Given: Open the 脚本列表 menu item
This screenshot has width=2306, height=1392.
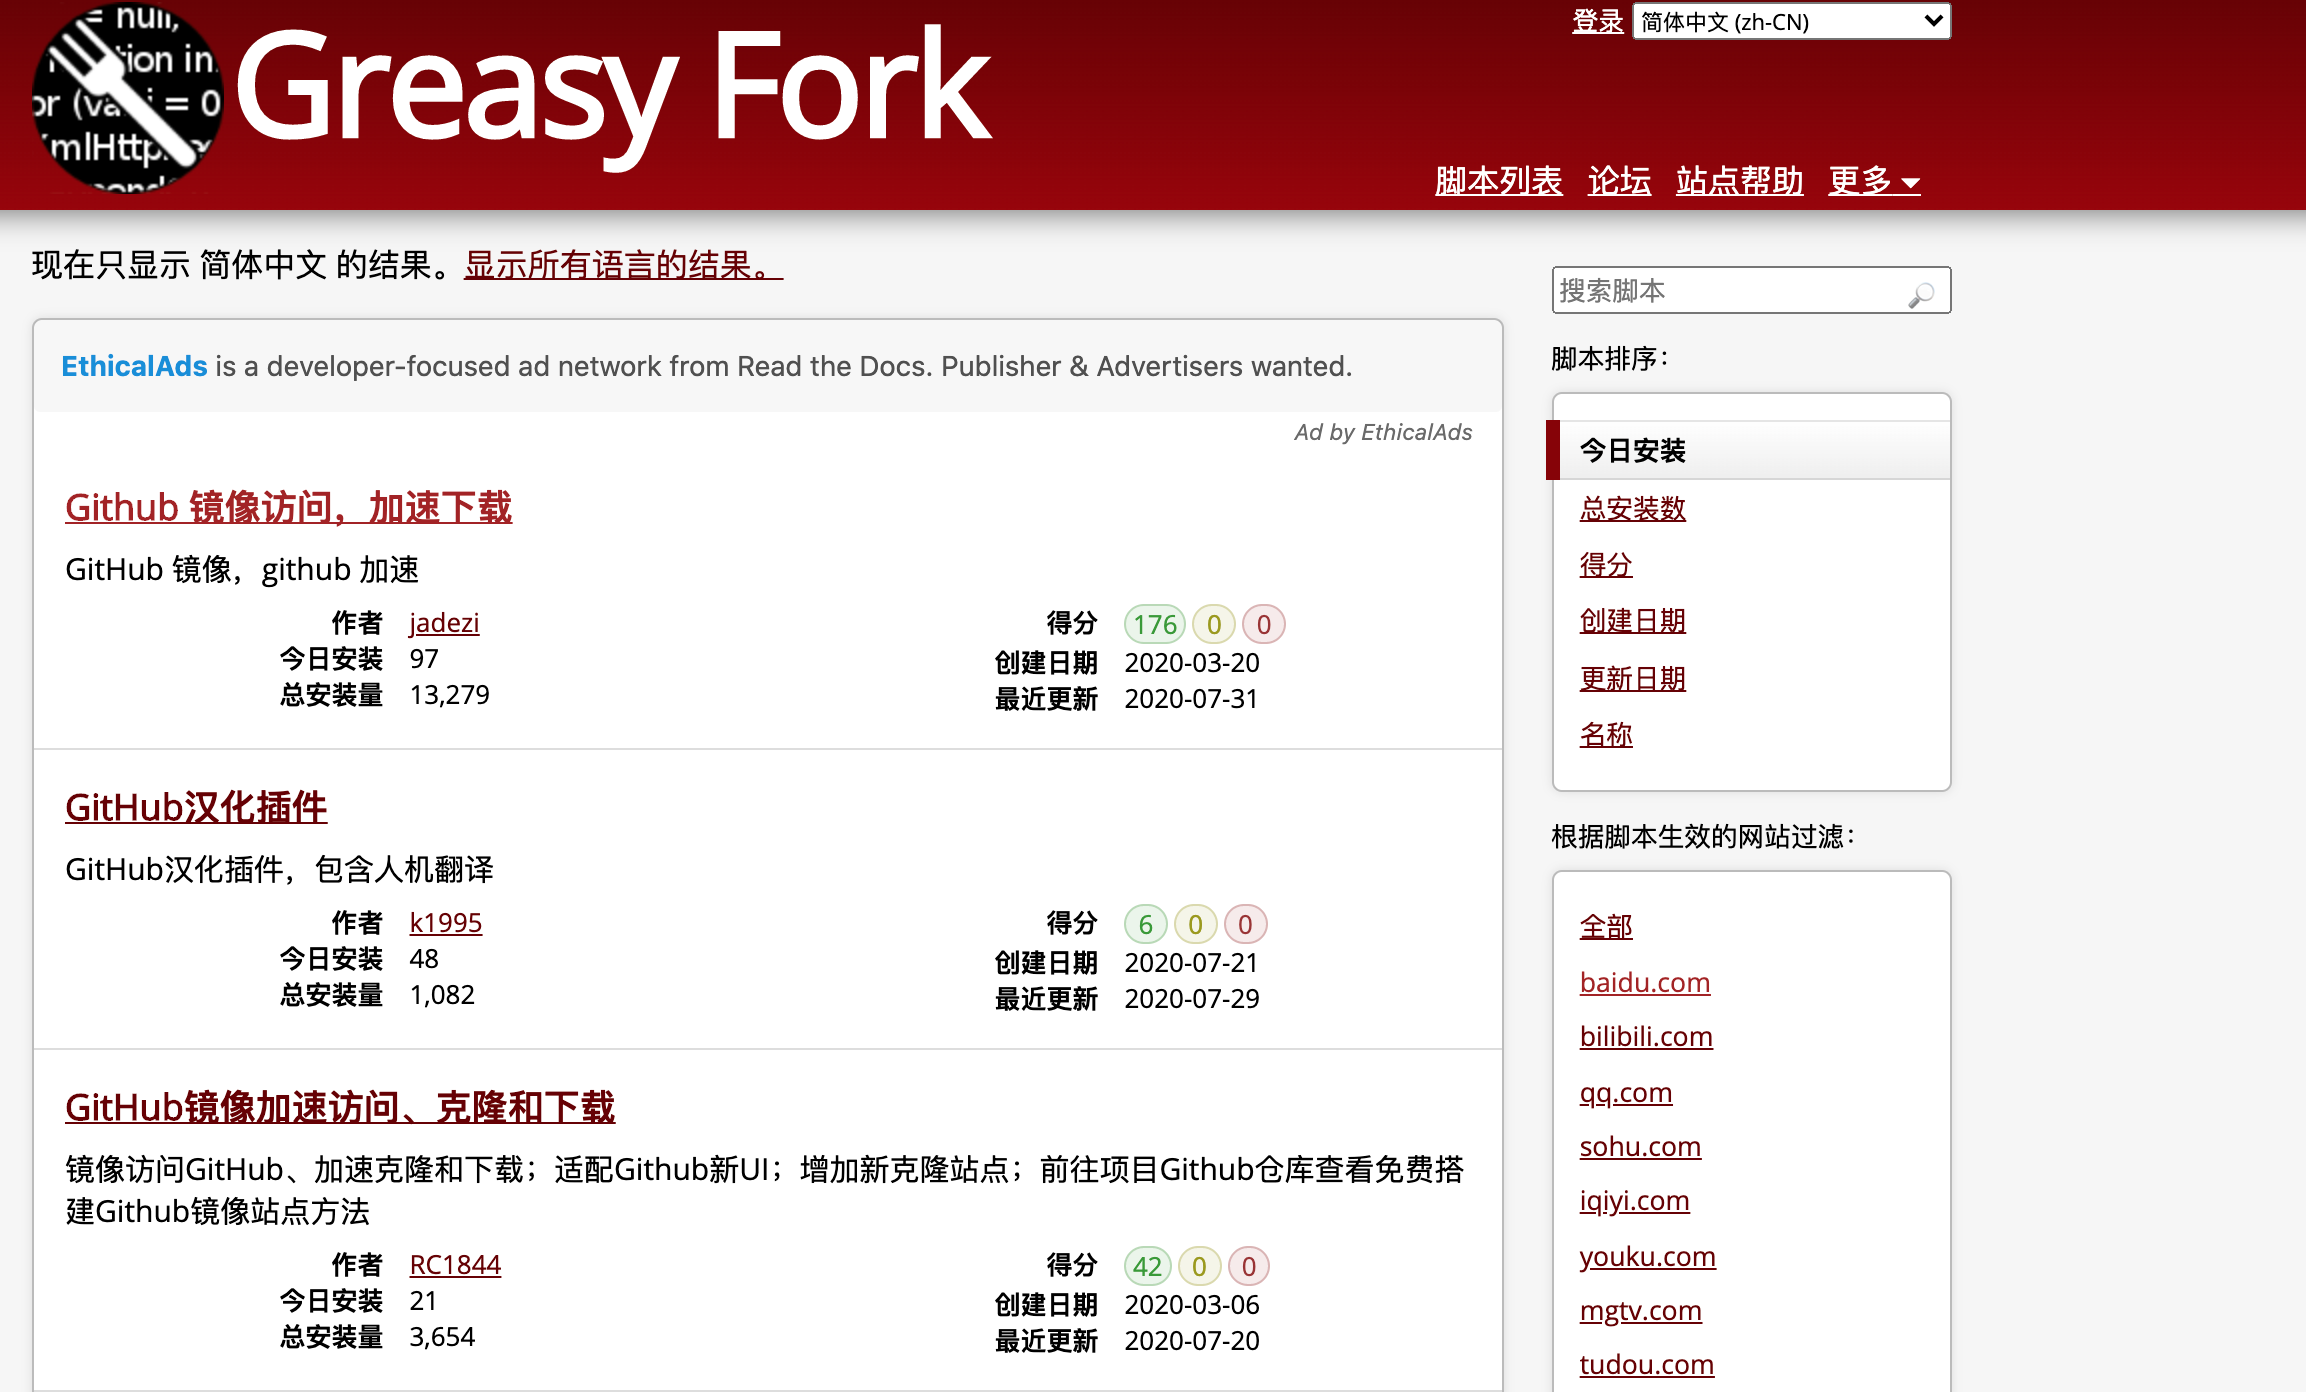Looking at the screenshot, I should tap(1498, 181).
